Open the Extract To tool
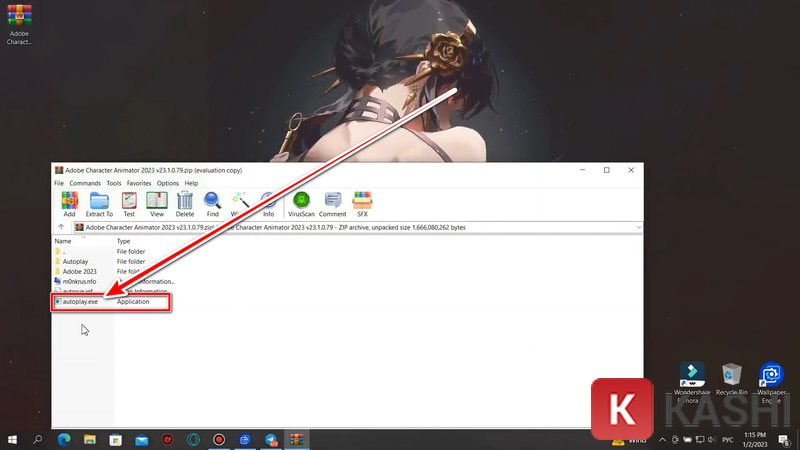The height and width of the screenshot is (450, 800). coord(99,205)
